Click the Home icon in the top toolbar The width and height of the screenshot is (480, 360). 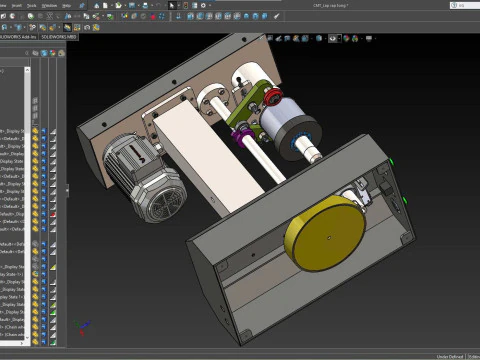(x=97, y=6)
